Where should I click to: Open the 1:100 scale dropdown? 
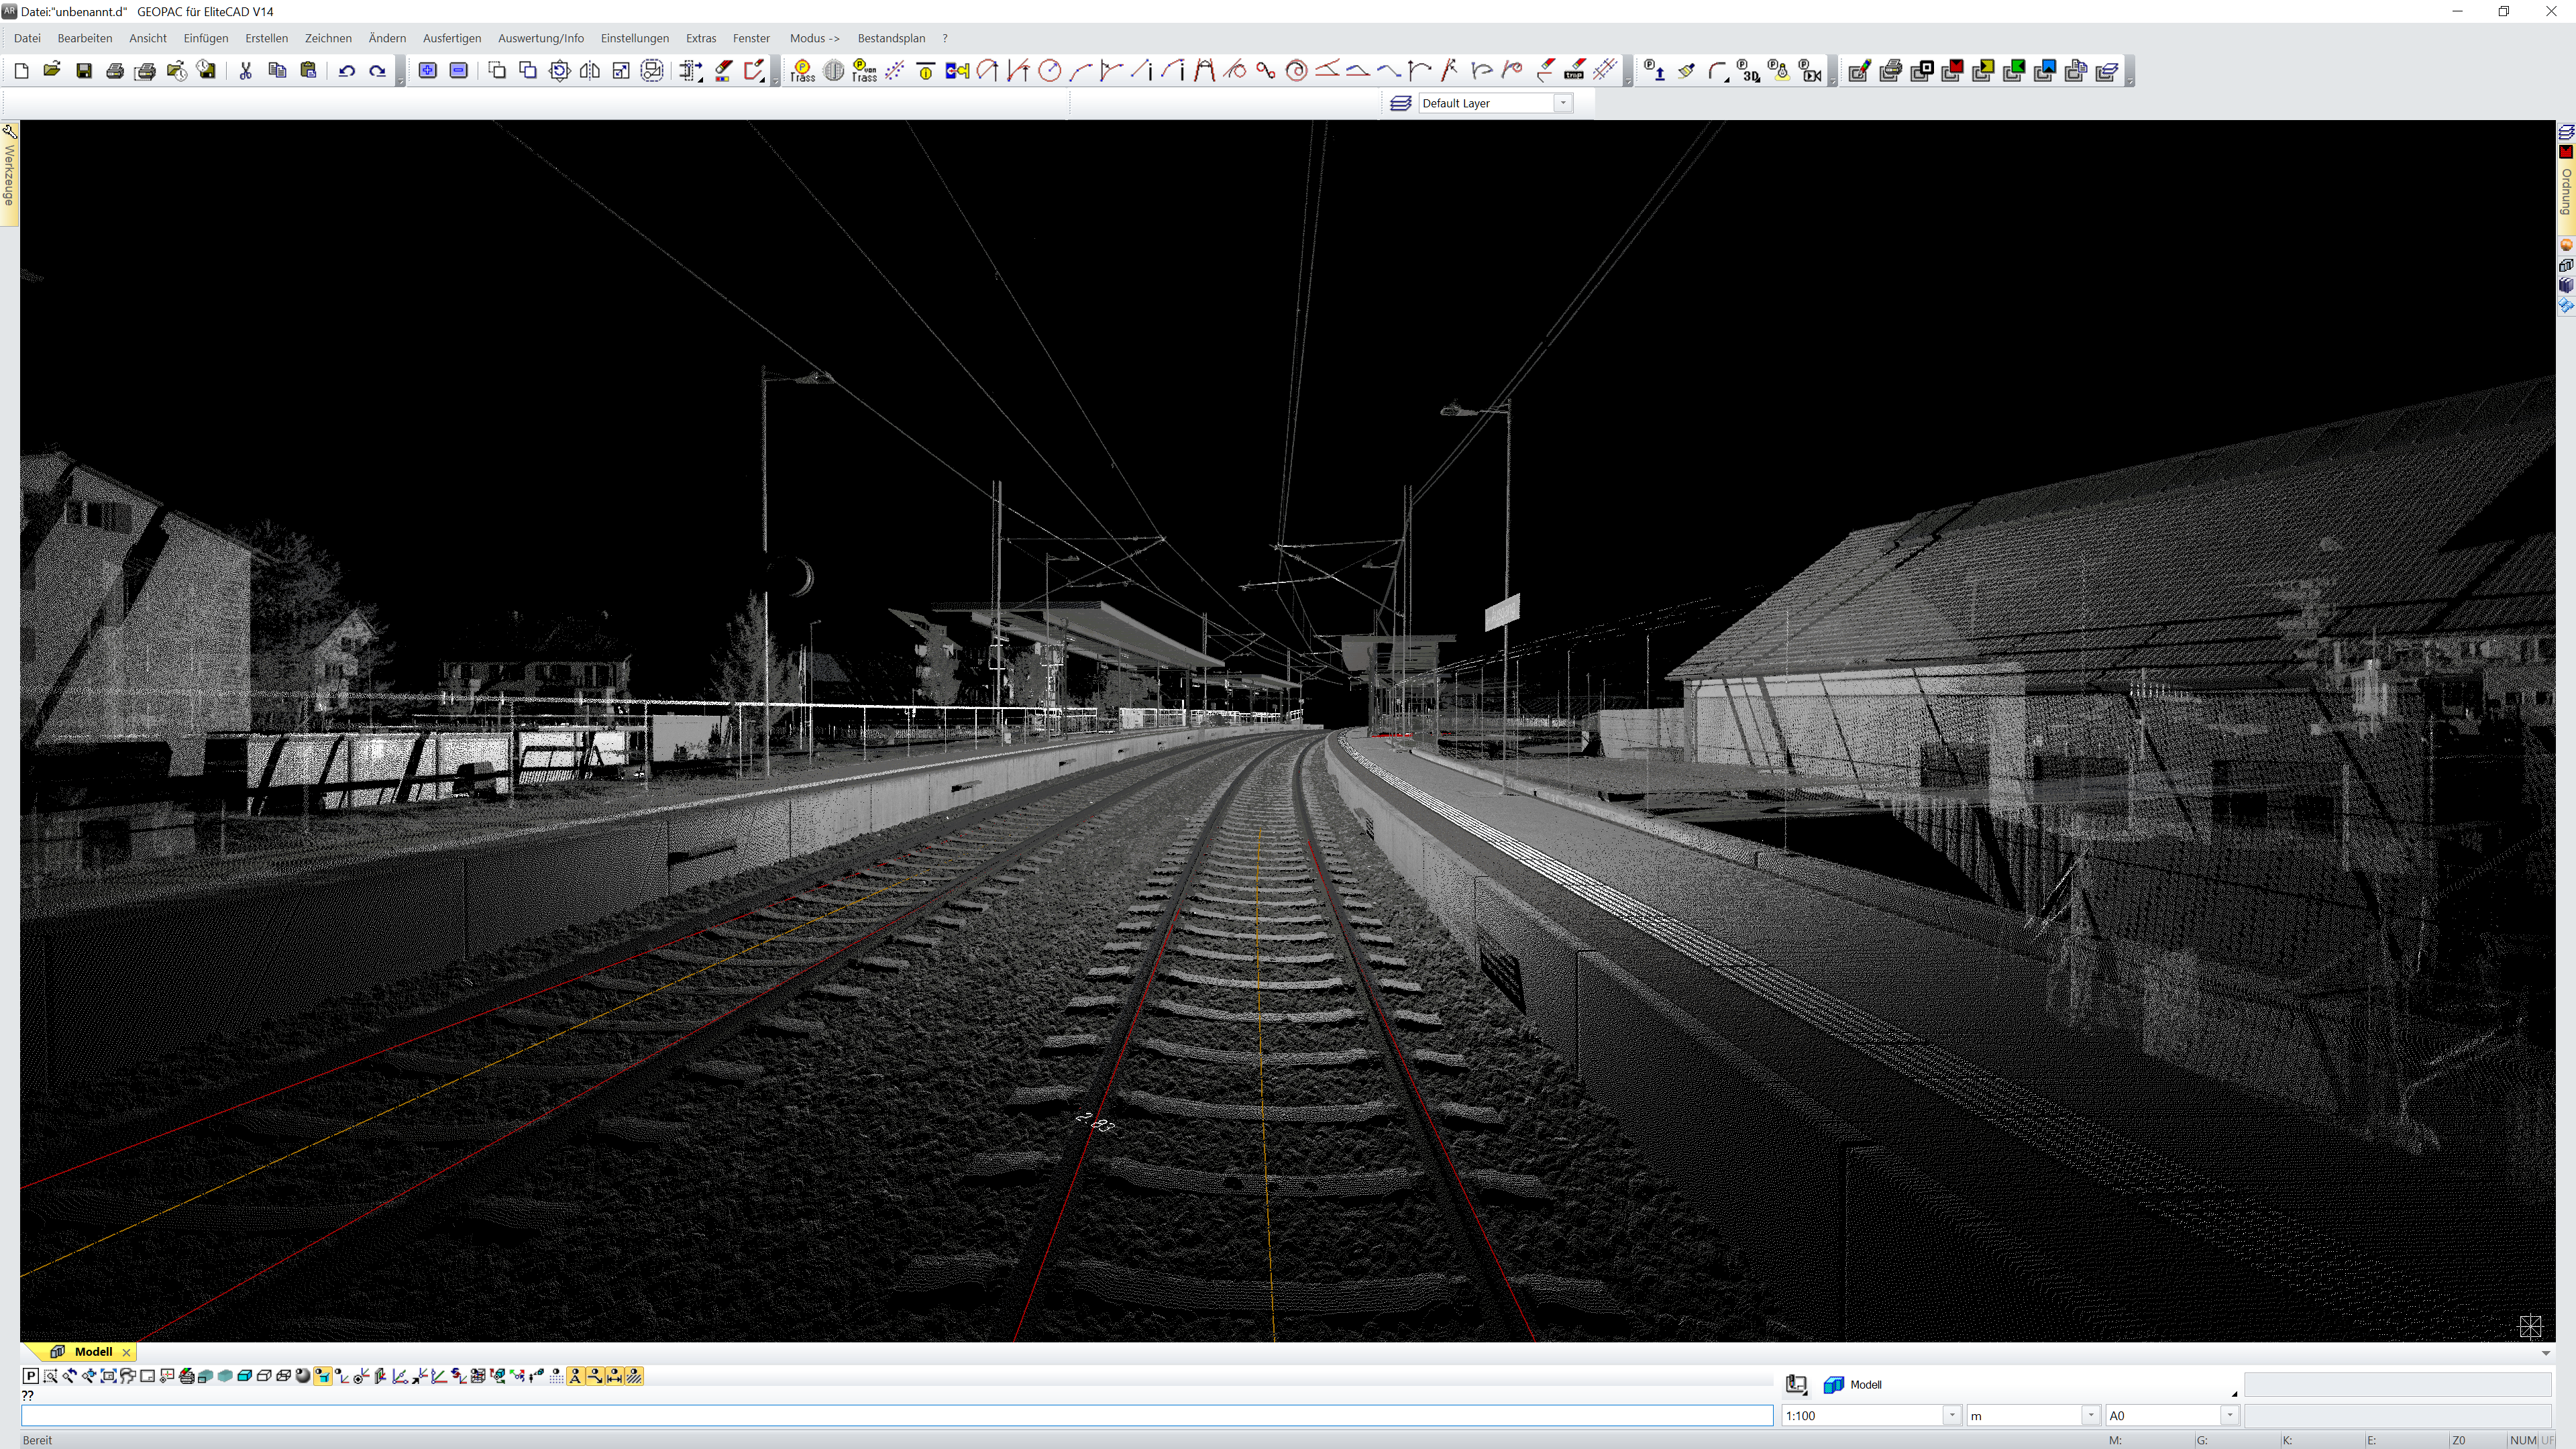pyautogui.click(x=1950, y=1415)
